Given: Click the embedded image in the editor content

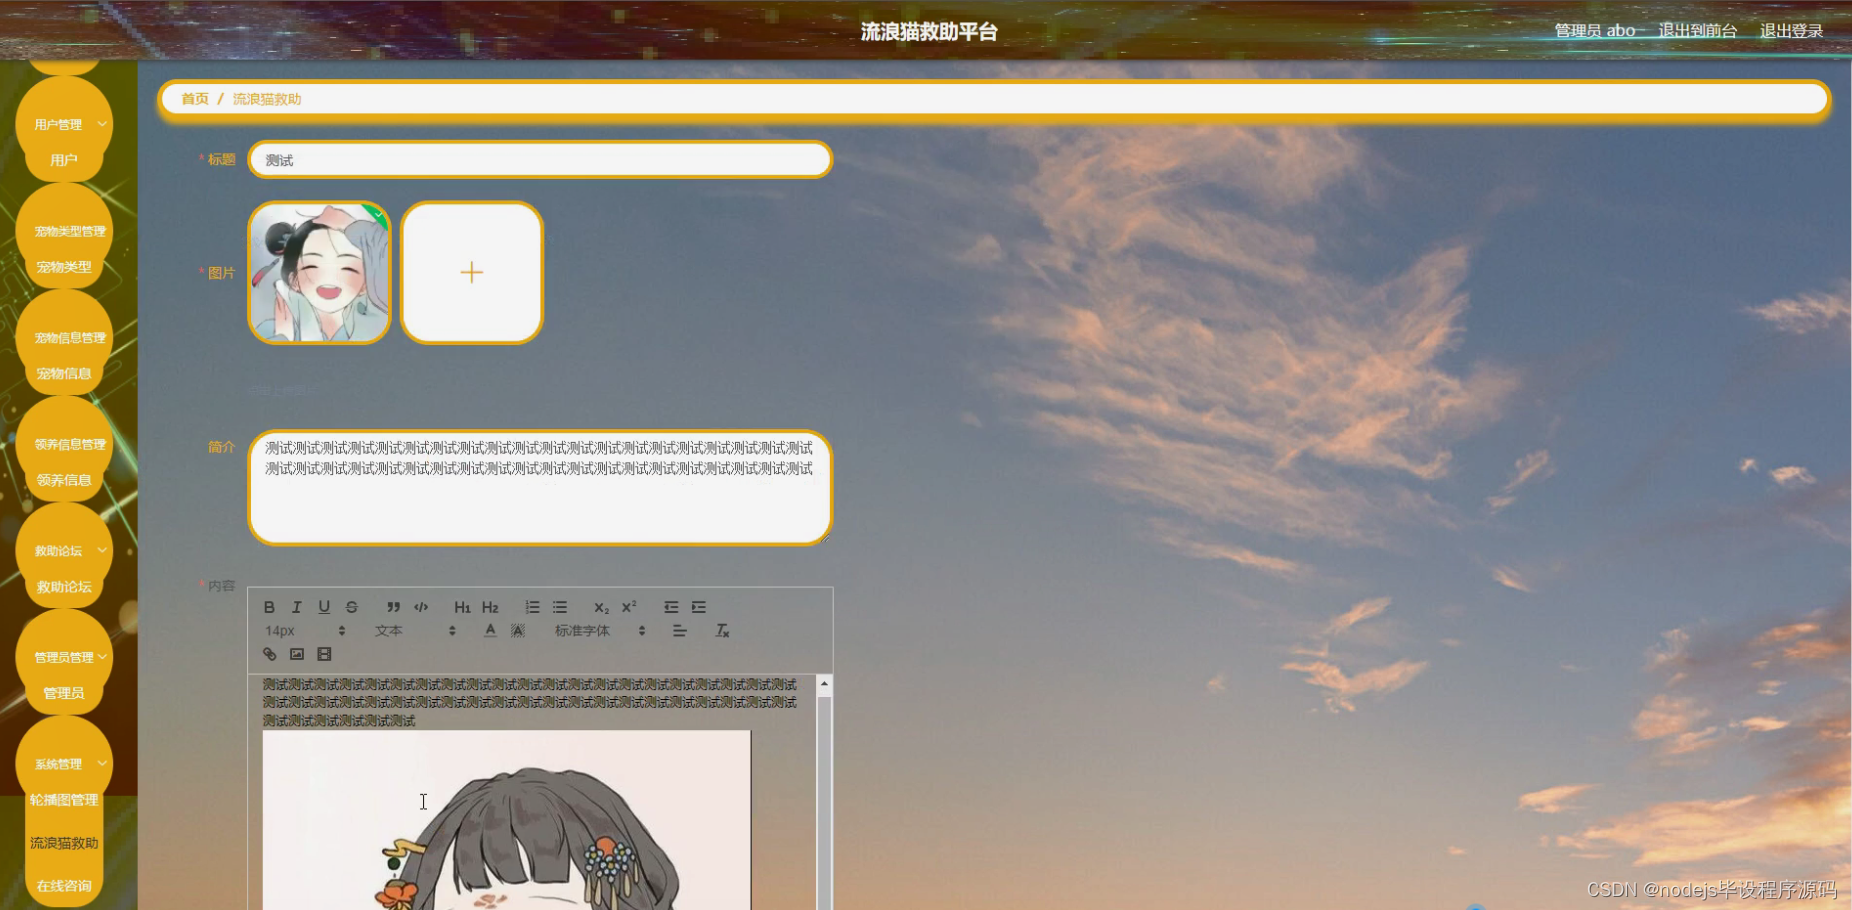Looking at the screenshot, I should tap(506, 820).
